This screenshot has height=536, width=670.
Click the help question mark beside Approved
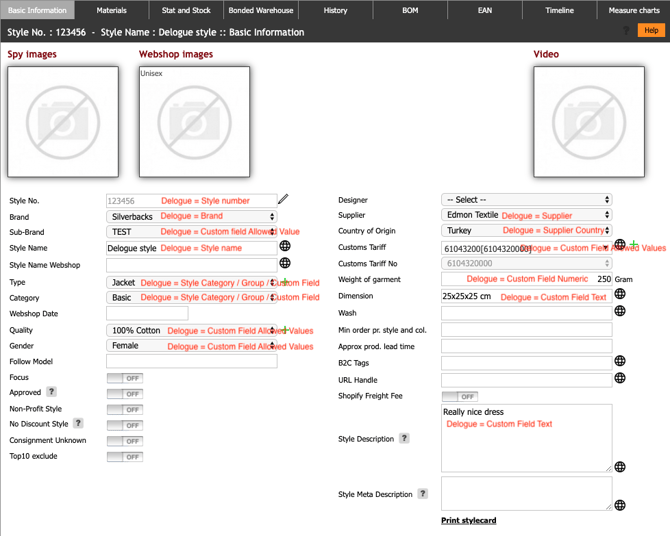51,392
